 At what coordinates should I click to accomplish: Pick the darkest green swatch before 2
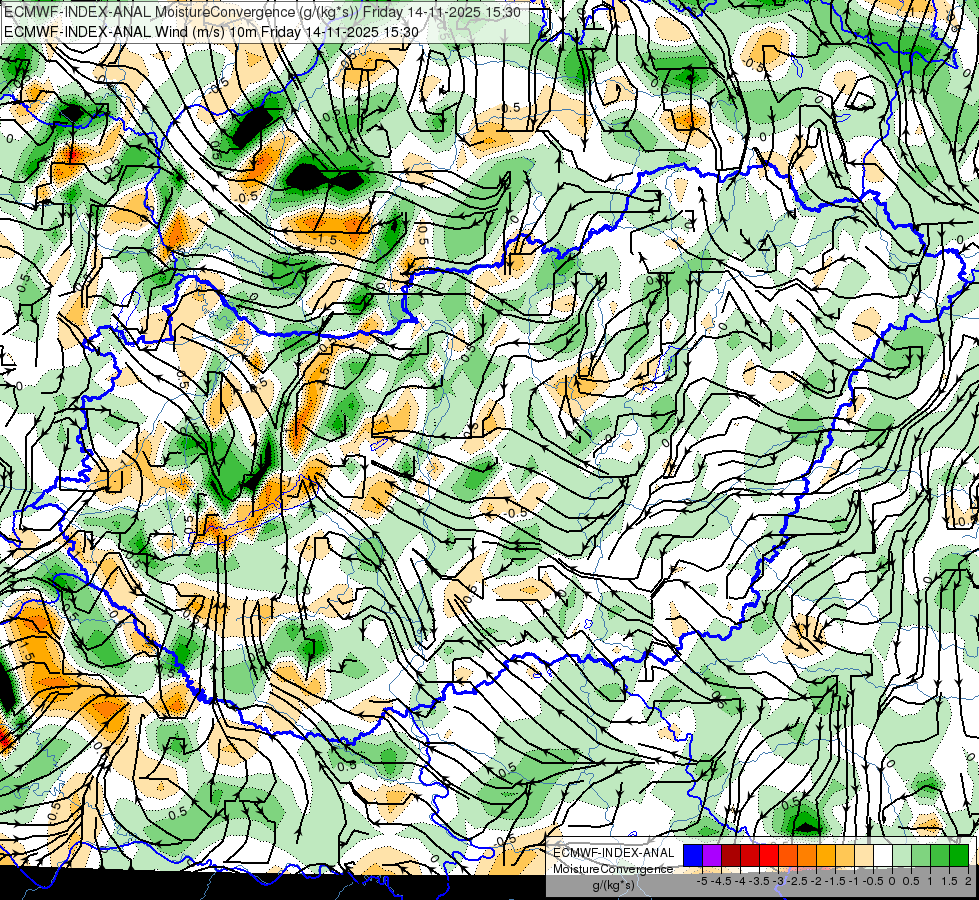[959, 855]
